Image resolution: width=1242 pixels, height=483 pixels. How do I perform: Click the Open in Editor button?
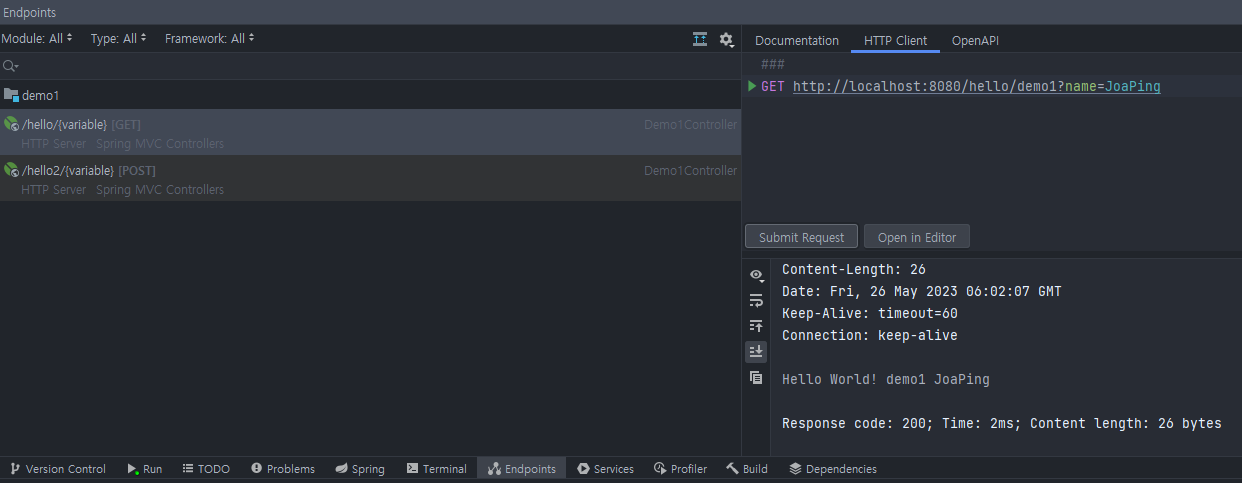[917, 237]
